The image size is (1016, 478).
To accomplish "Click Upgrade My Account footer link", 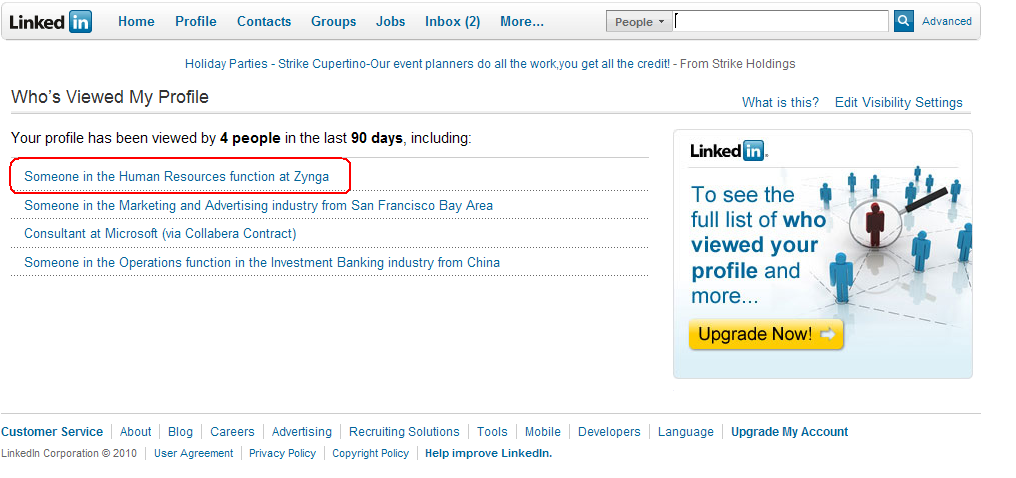I will click(789, 432).
